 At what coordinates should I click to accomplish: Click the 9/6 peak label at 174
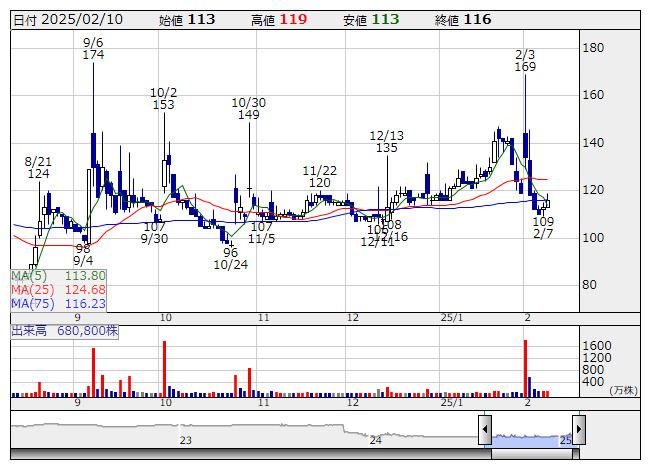93,48
